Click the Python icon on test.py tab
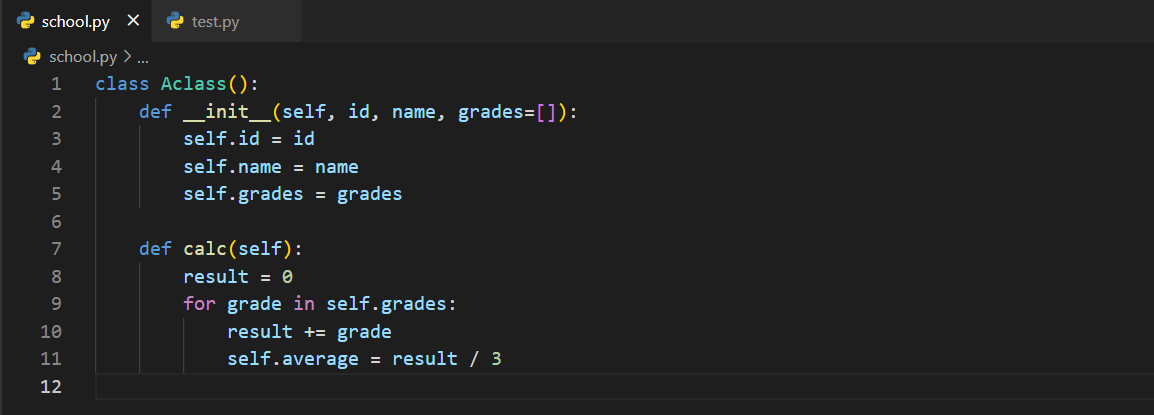This screenshot has height=415, width=1154. tap(176, 21)
